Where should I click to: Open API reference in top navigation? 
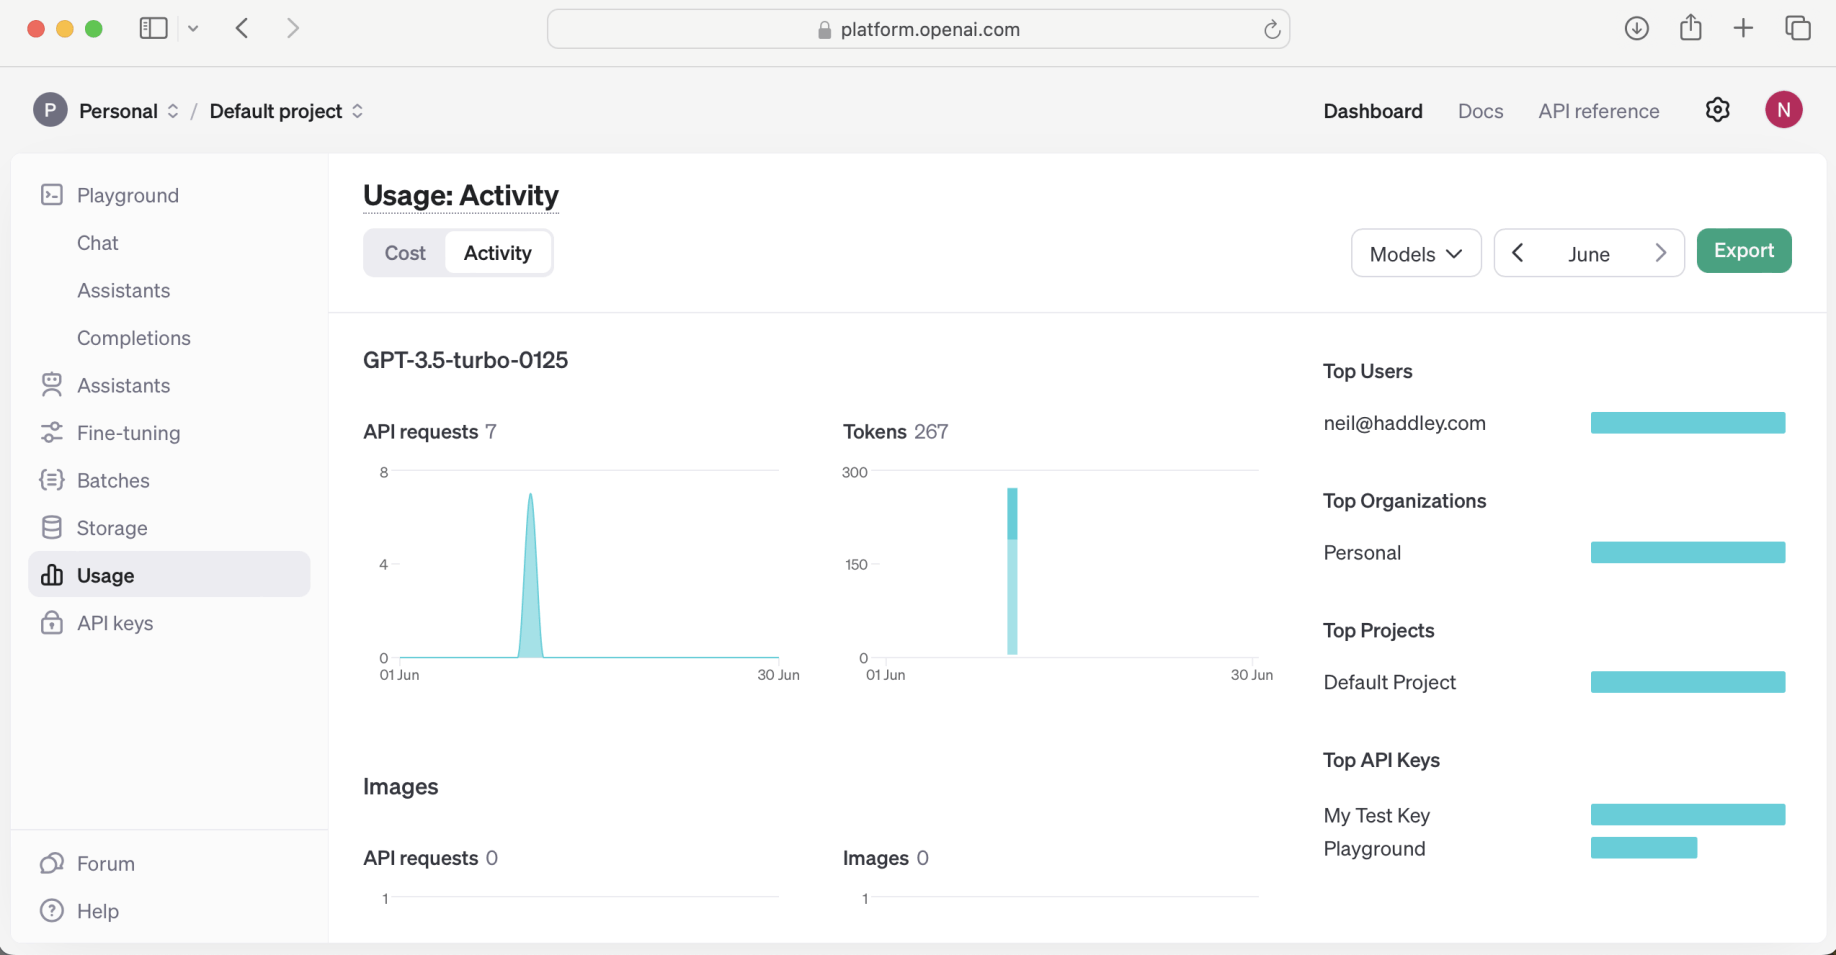(1598, 111)
